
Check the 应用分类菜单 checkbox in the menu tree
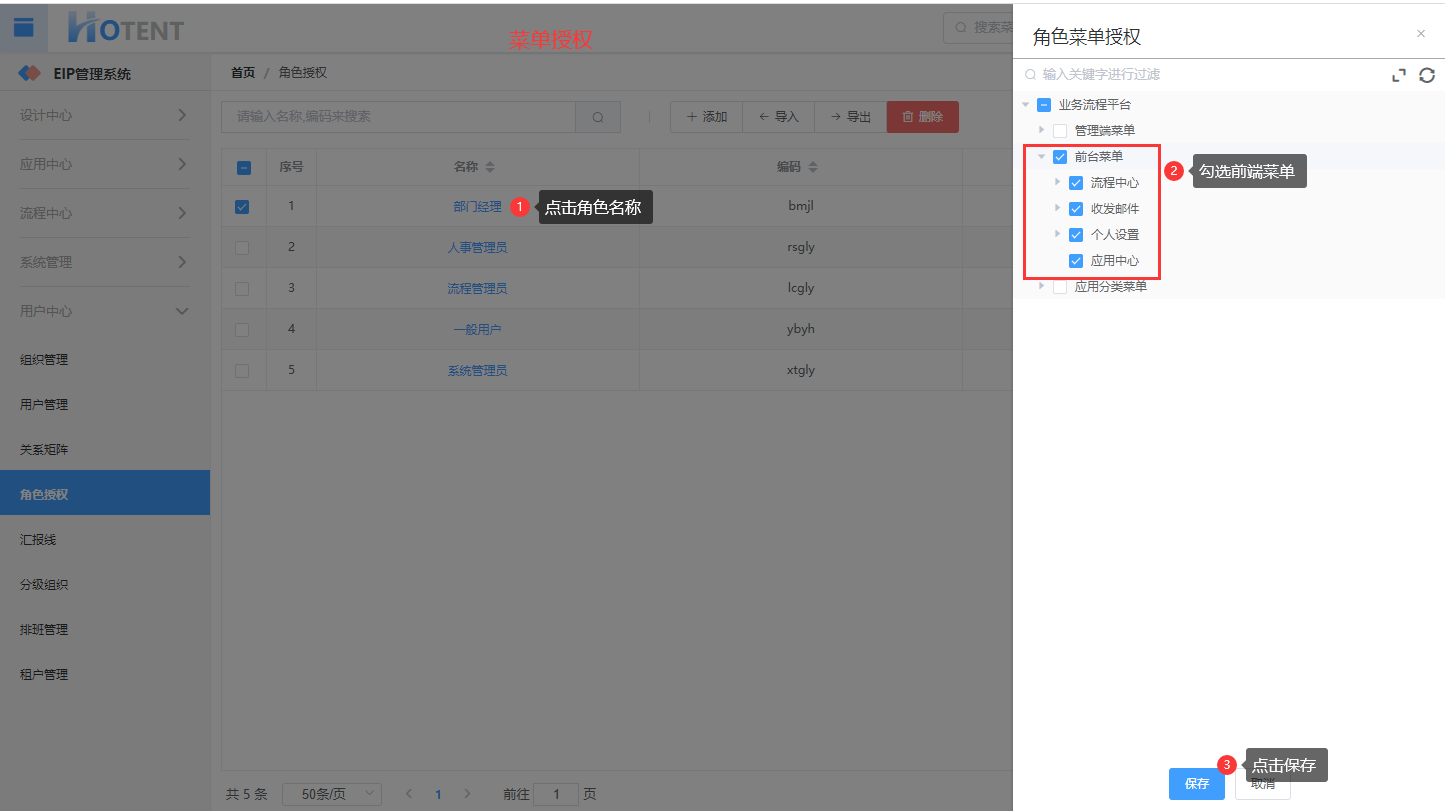pyautogui.click(x=1060, y=287)
